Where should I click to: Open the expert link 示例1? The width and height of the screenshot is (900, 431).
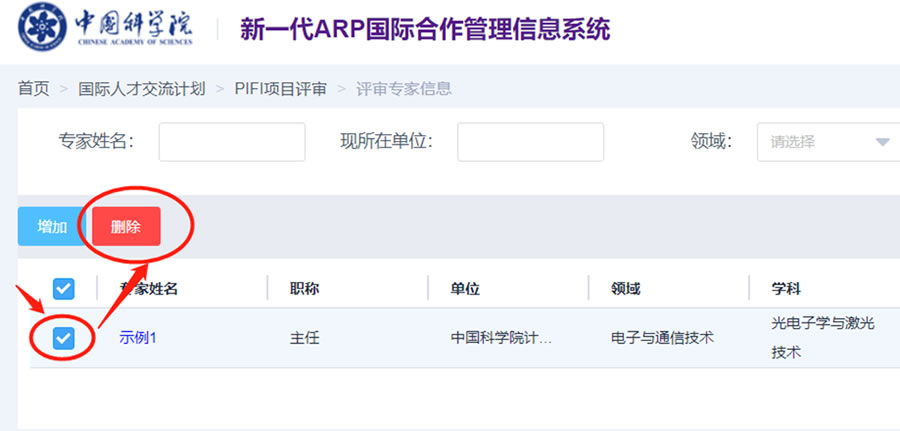point(138,338)
